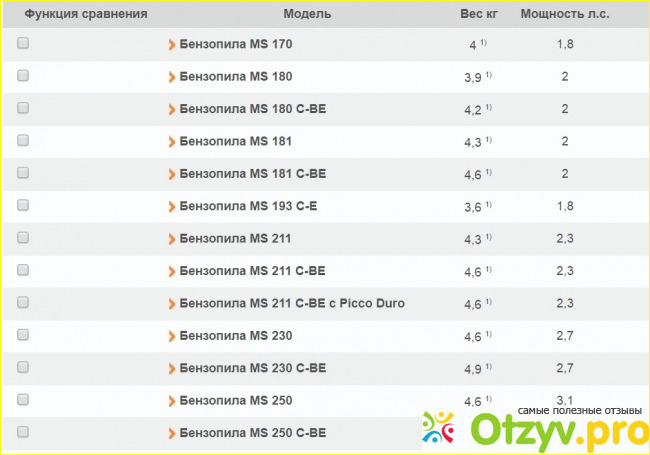Viewport: 650px width, 455px height.
Task: Tick the checkbox for MS 211 C-BE Picco Duro
Action: [23, 303]
